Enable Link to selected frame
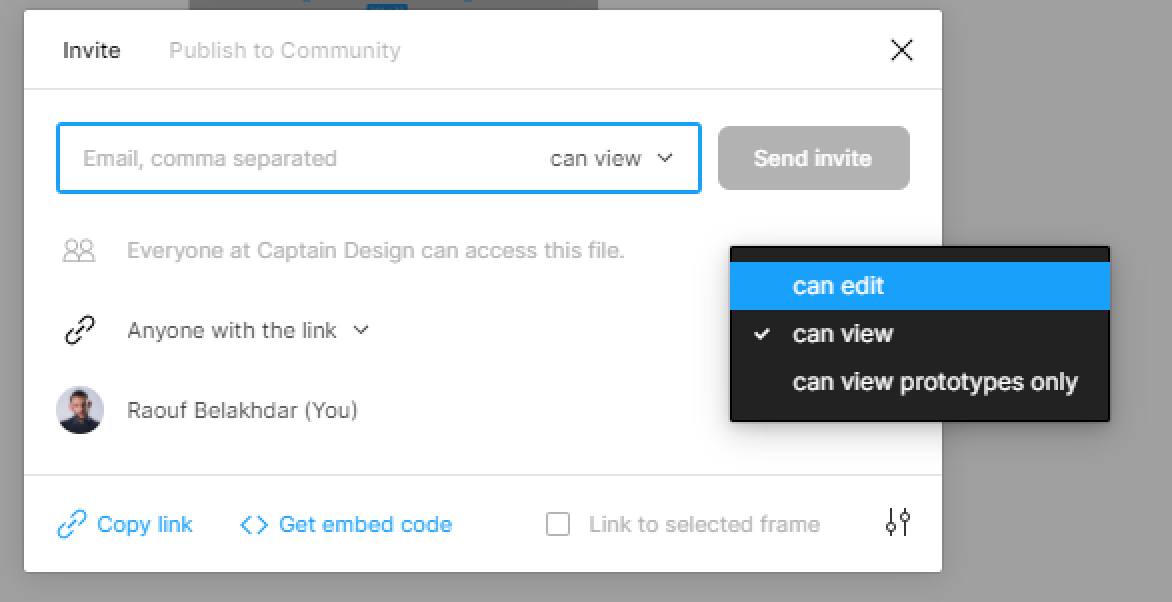Viewport: 1172px width, 602px height. click(558, 523)
